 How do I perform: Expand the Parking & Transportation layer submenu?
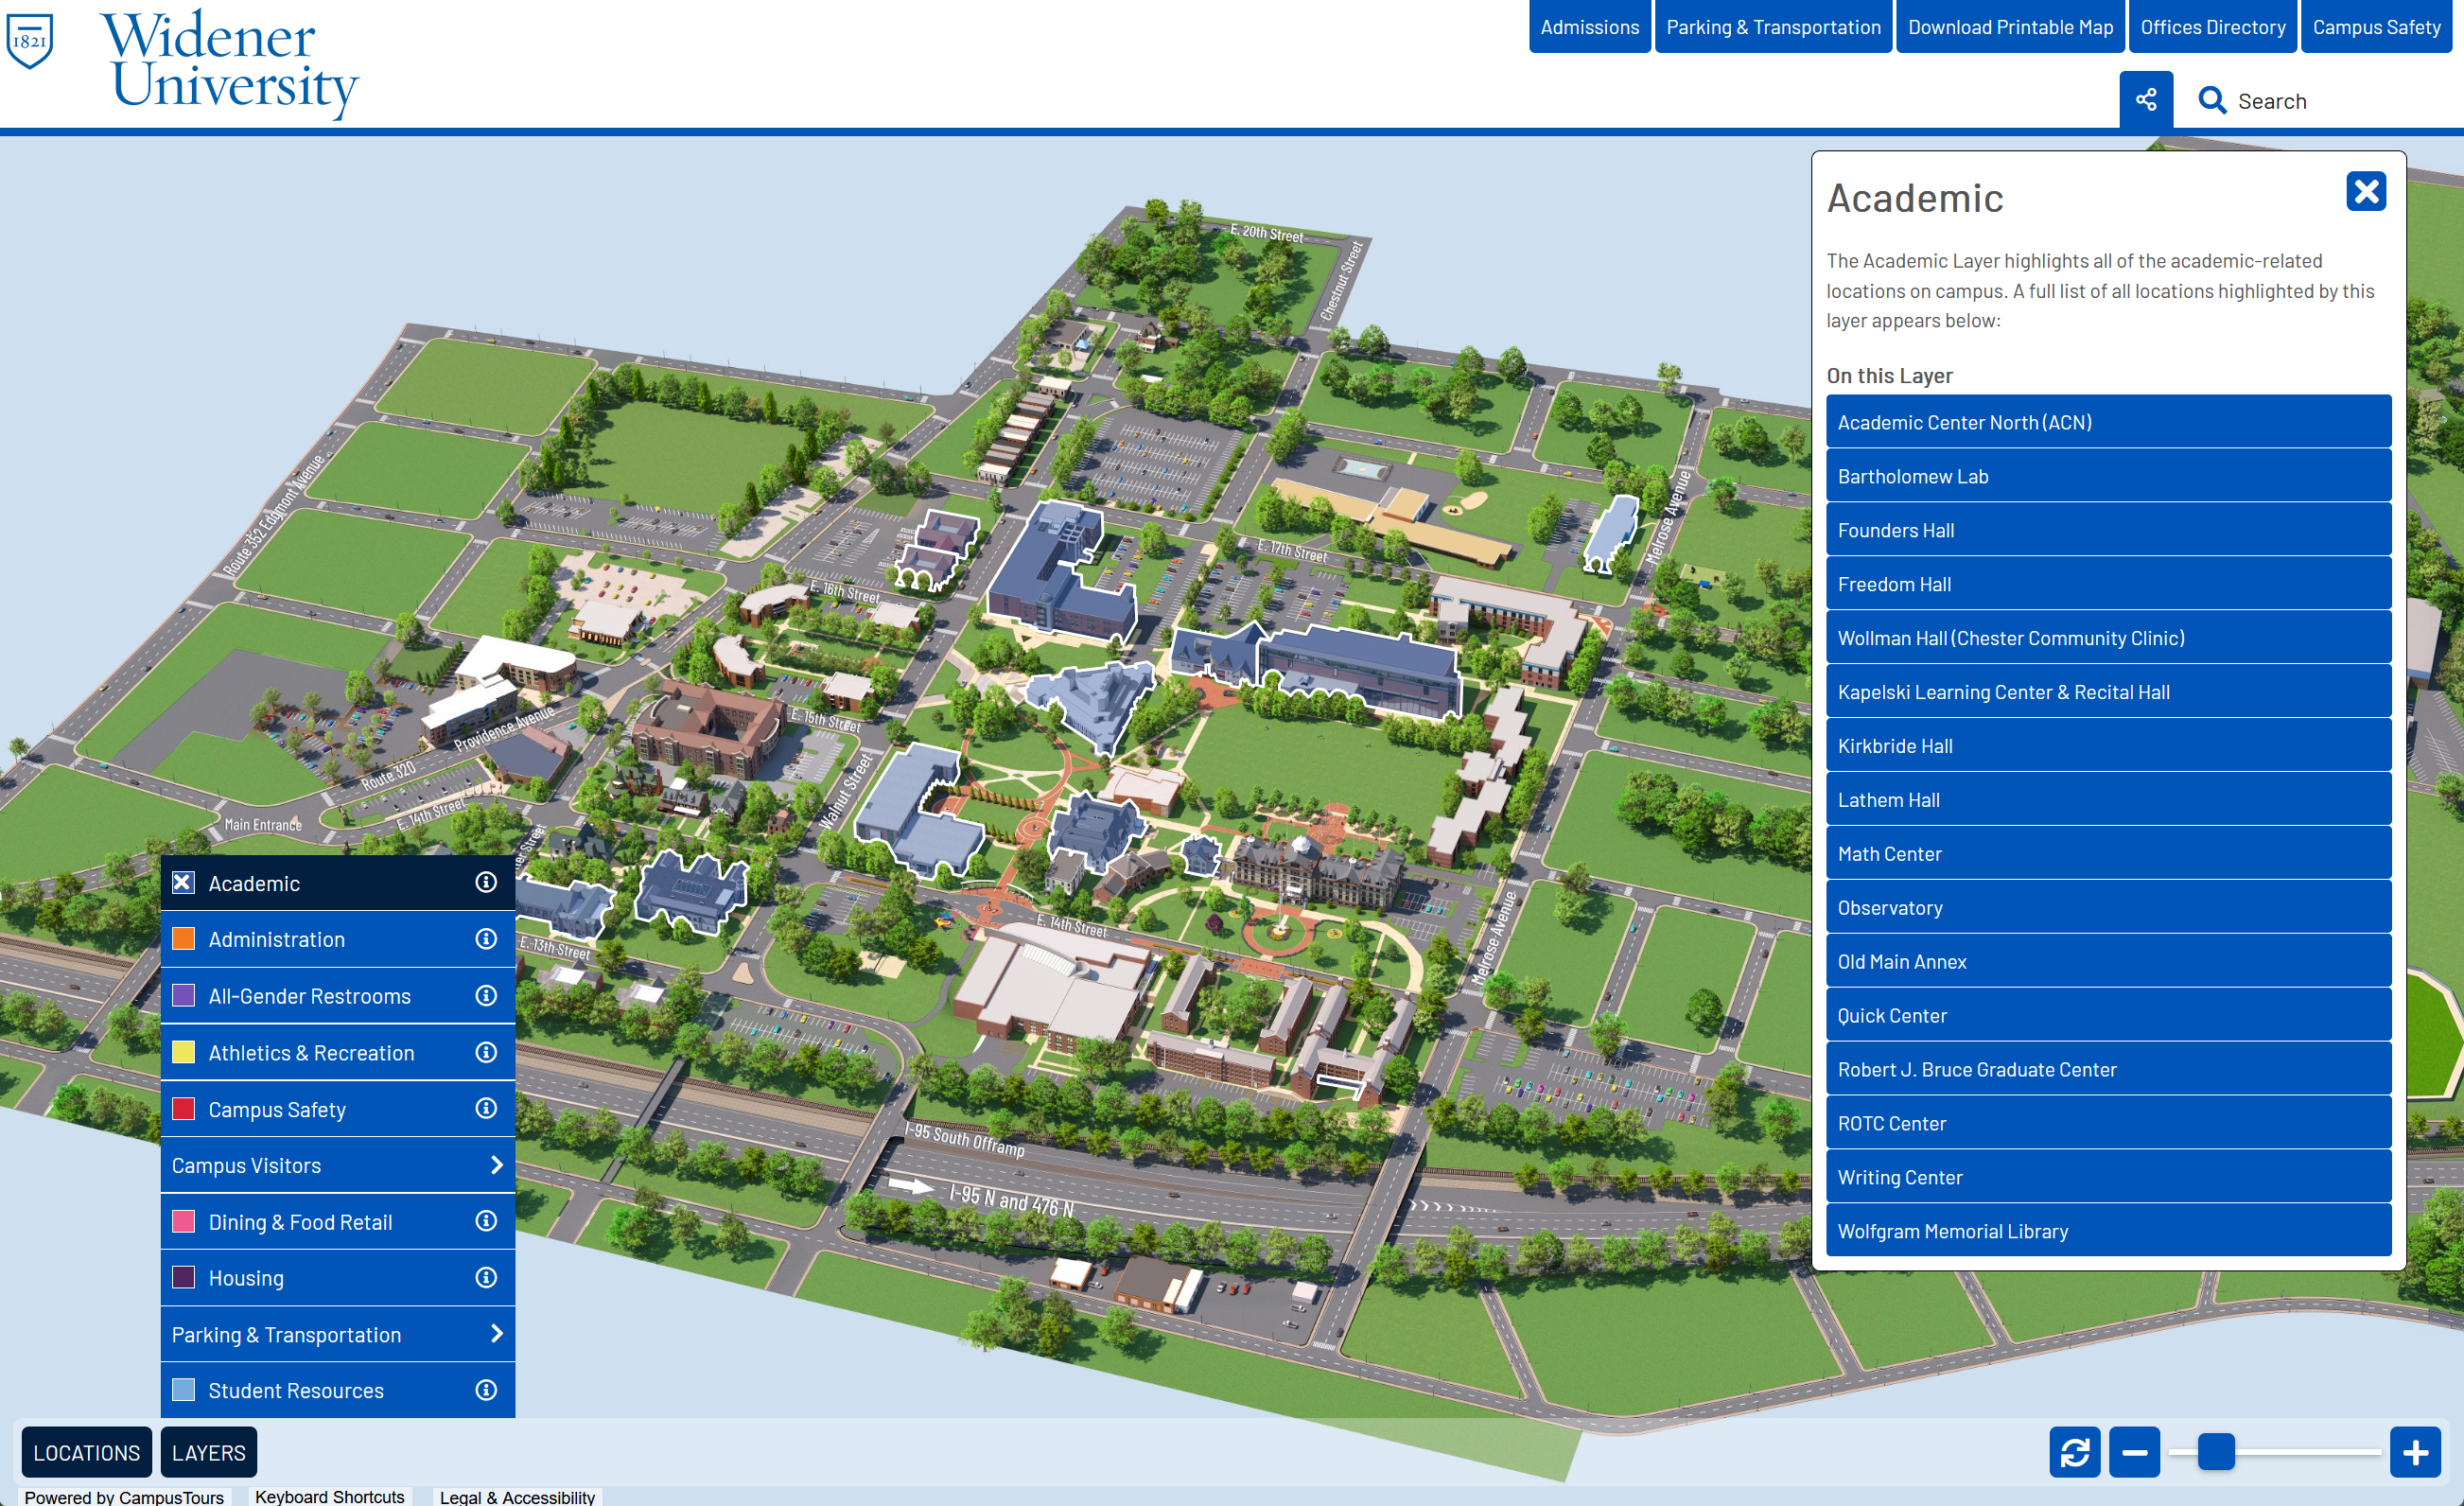[338, 1334]
